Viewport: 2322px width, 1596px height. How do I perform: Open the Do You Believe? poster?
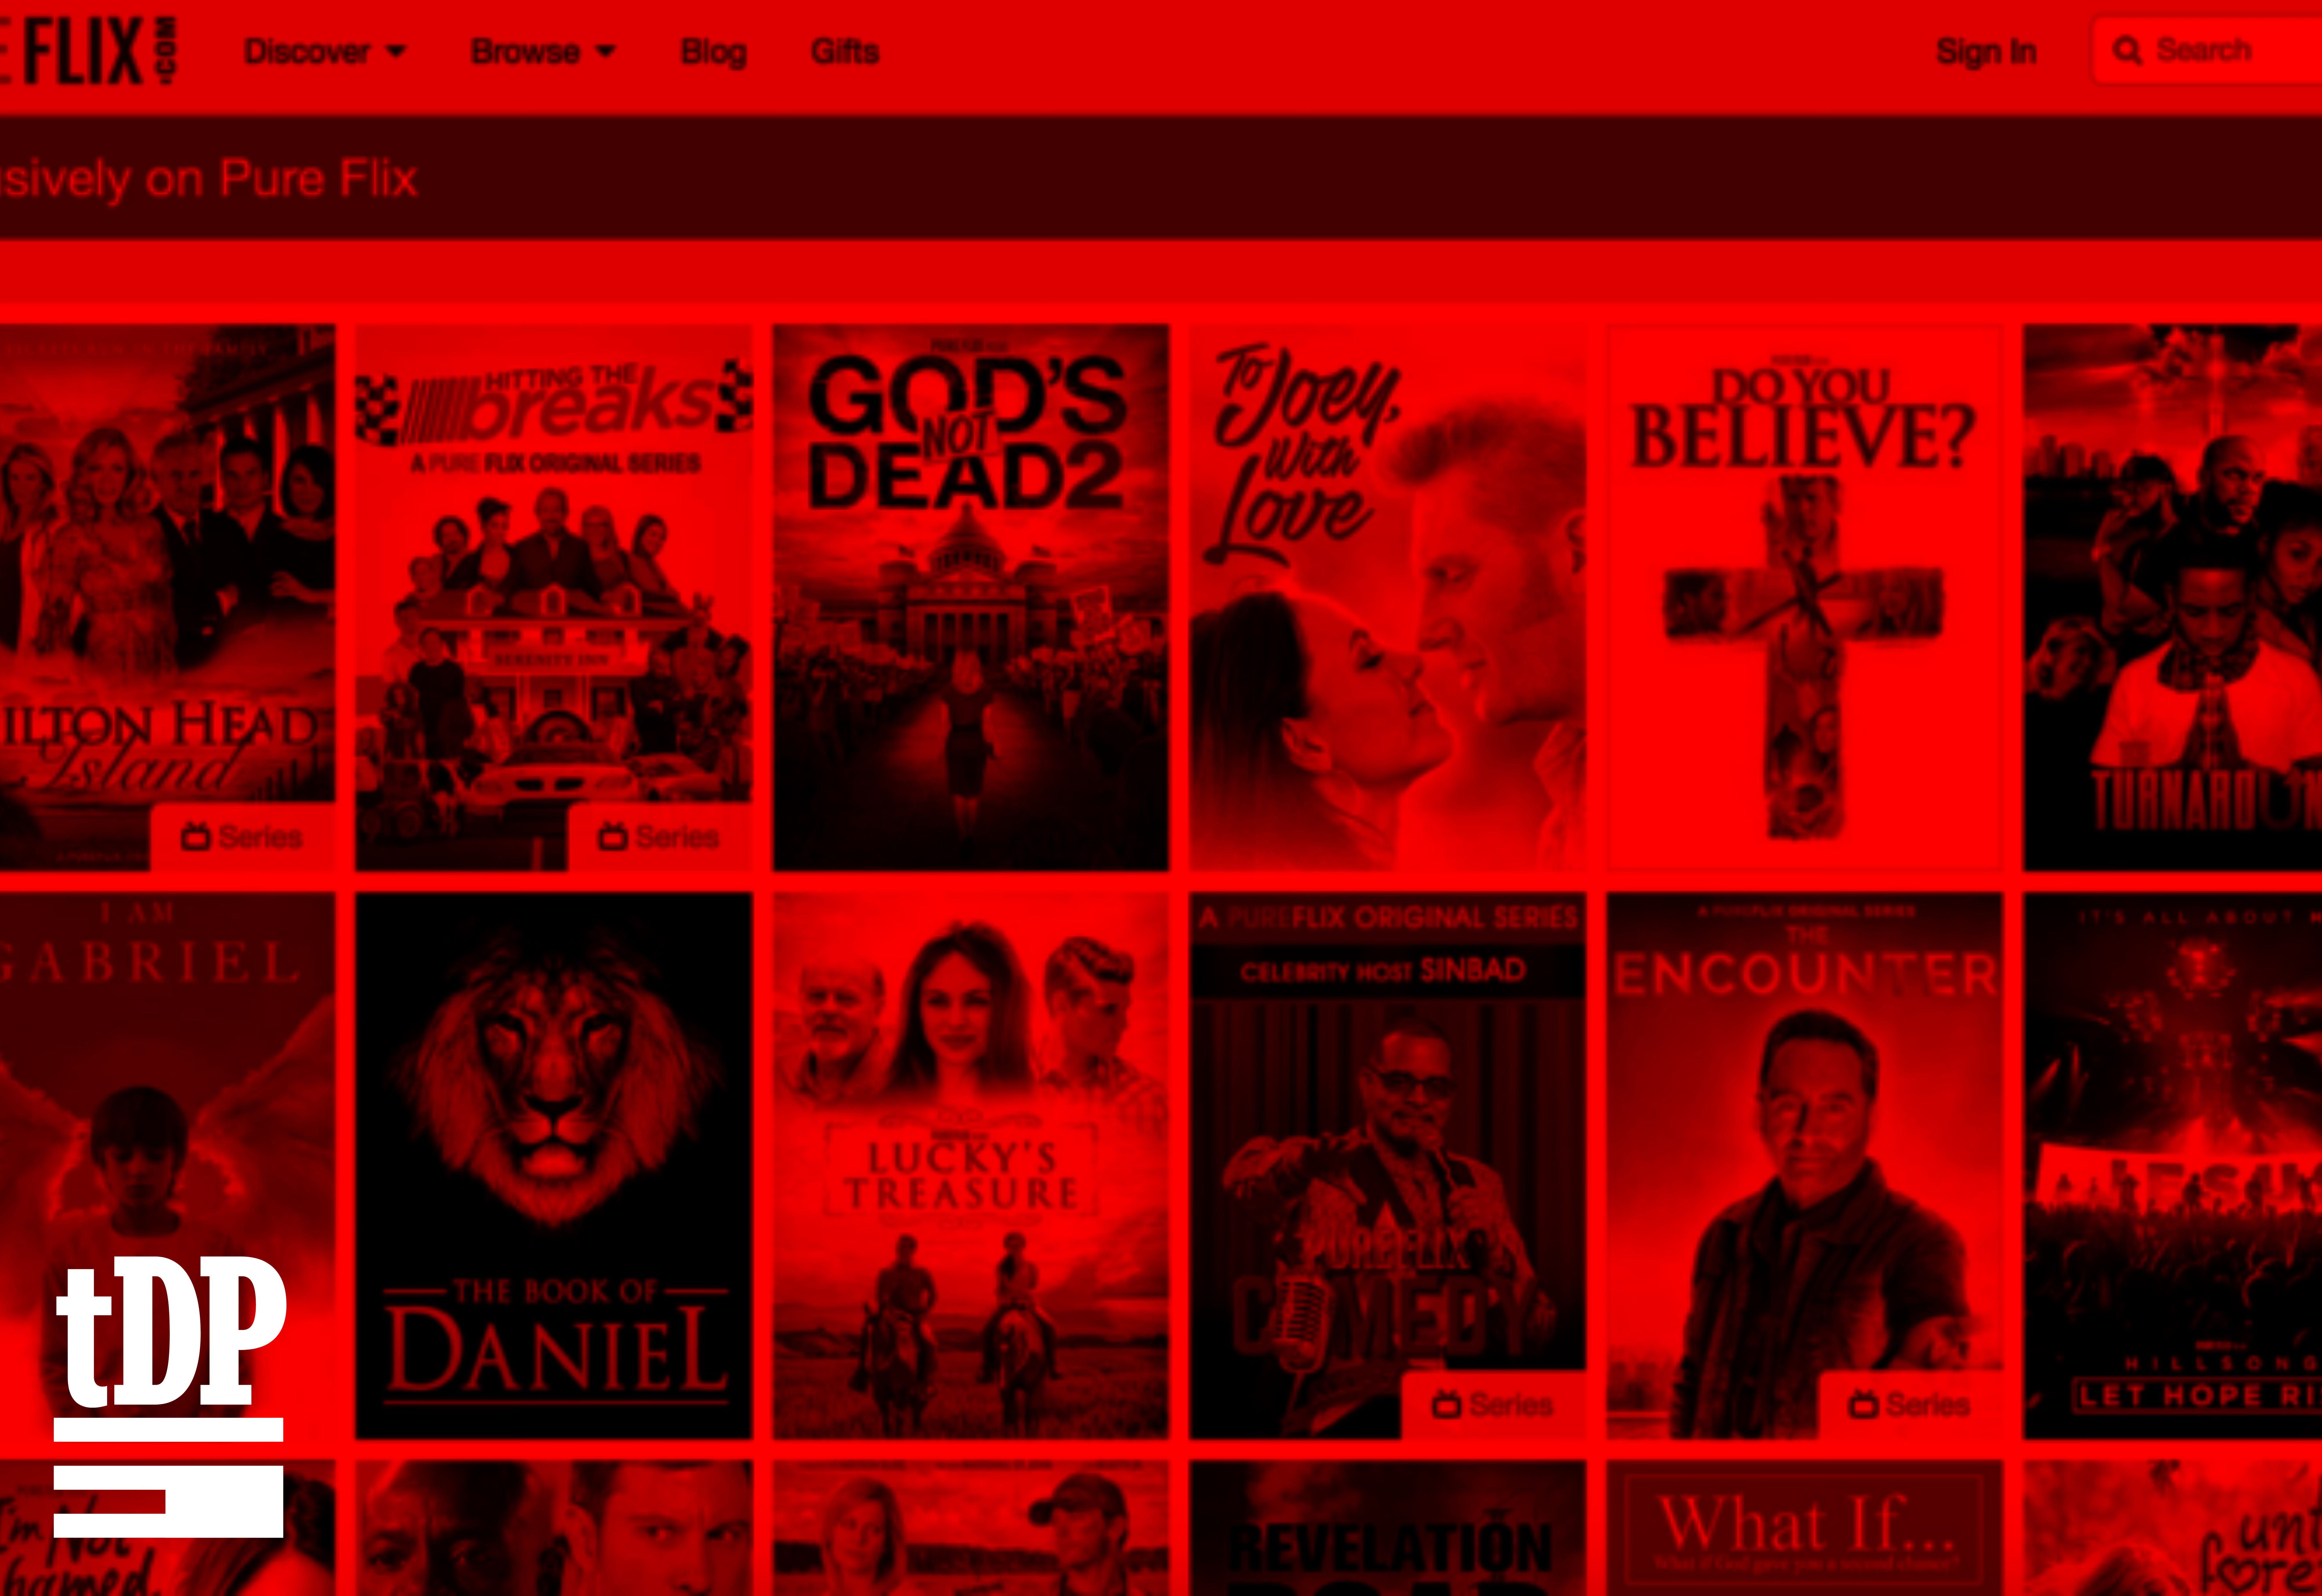click(1805, 597)
